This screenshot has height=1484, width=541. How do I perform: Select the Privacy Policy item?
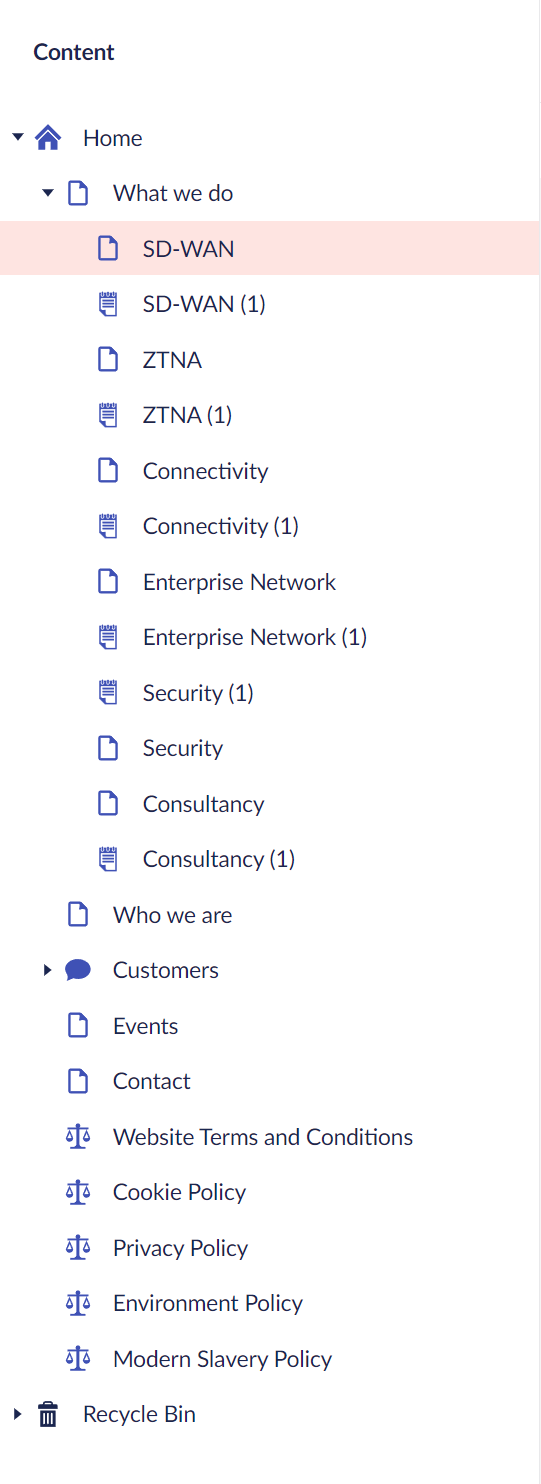point(180,1248)
